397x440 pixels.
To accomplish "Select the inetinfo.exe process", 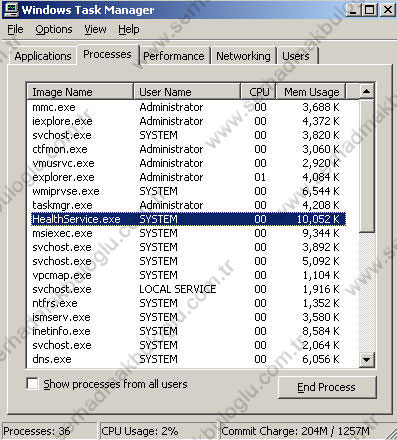I will click(x=188, y=331).
